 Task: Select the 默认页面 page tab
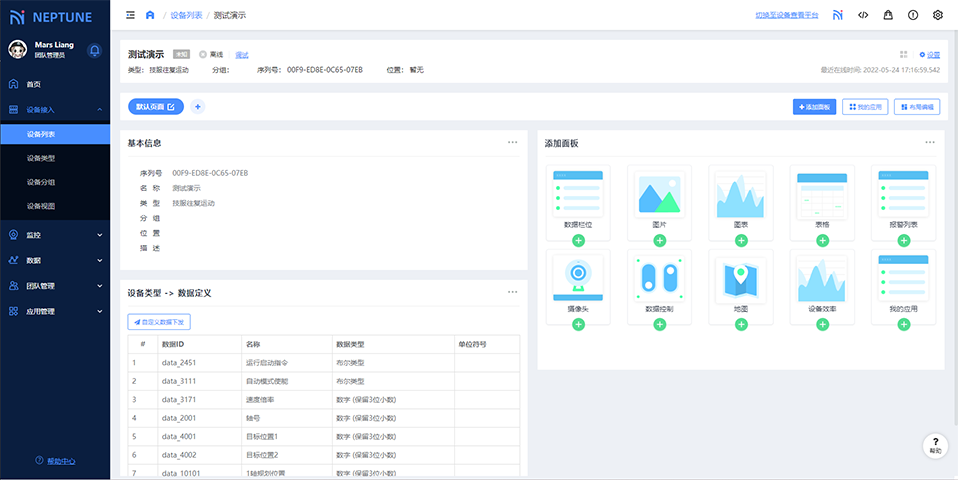(156, 106)
